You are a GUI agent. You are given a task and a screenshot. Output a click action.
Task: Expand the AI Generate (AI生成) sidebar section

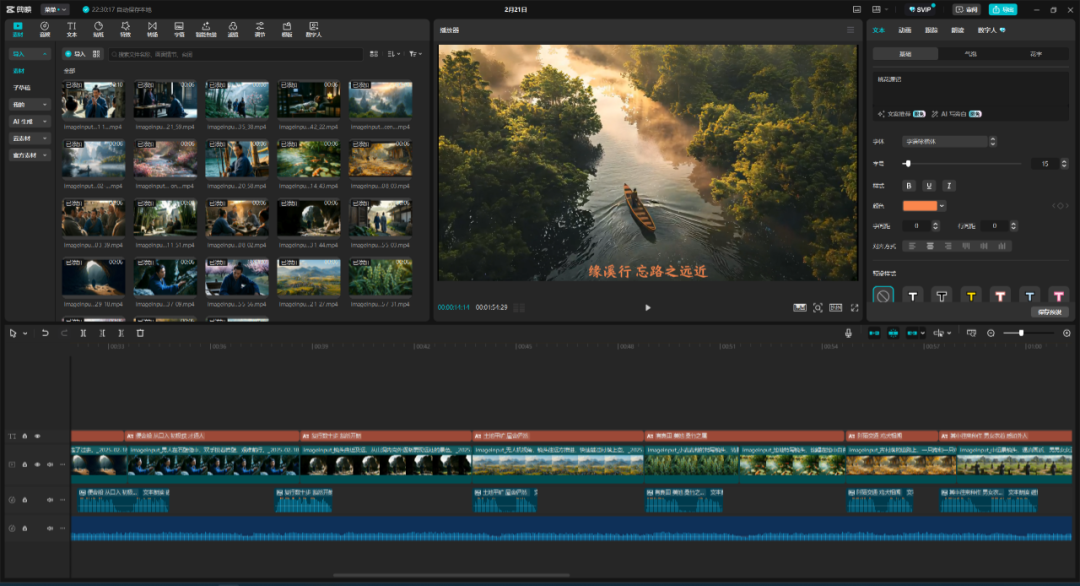pyautogui.click(x=29, y=121)
